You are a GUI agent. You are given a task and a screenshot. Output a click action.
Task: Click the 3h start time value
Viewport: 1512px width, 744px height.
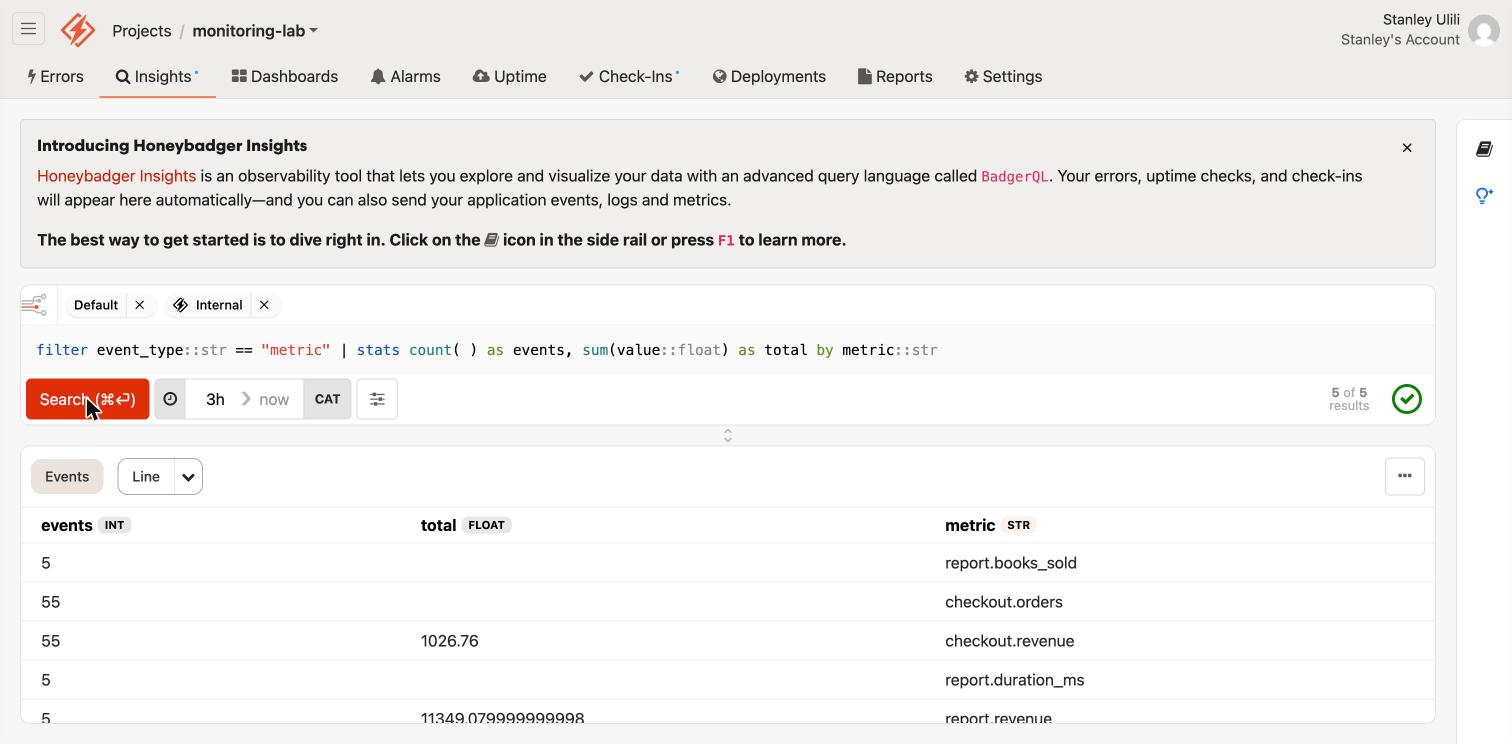coord(215,399)
